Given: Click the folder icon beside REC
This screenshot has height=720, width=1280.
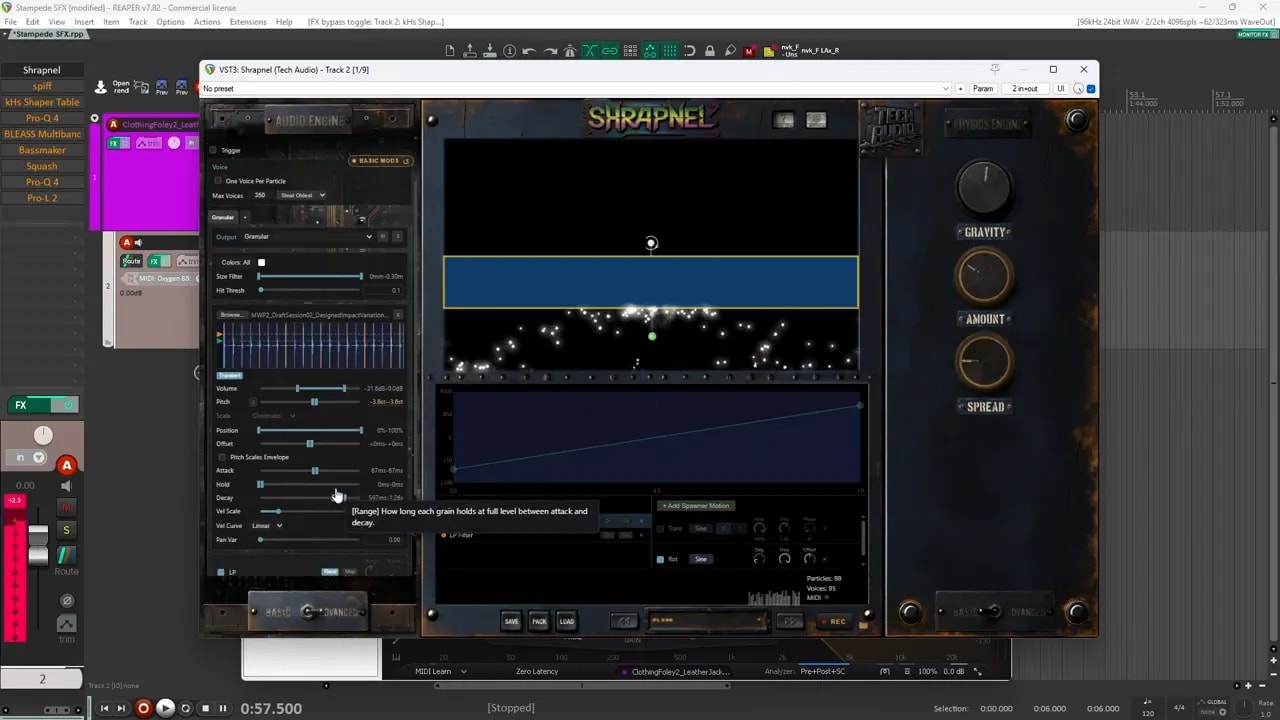Looking at the screenshot, I should click(863, 623).
